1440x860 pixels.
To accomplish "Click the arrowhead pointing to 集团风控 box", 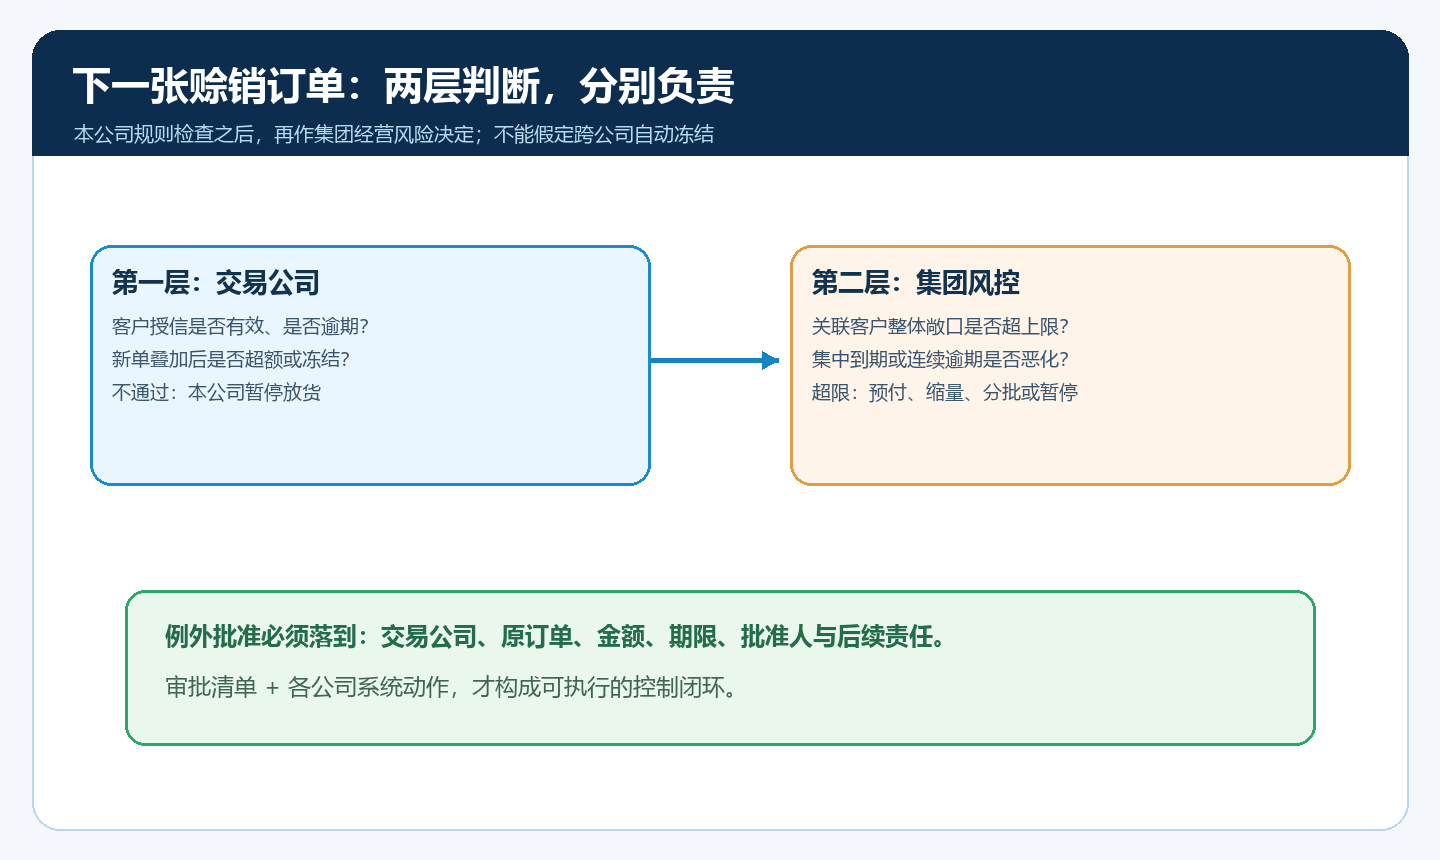I will point(770,360).
